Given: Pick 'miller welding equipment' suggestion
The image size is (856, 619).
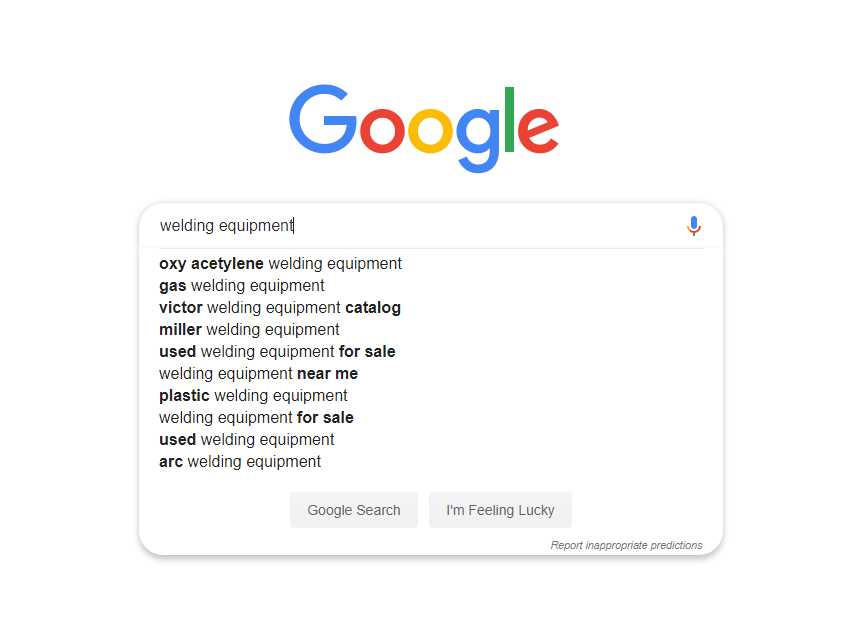Looking at the screenshot, I should click(249, 330).
